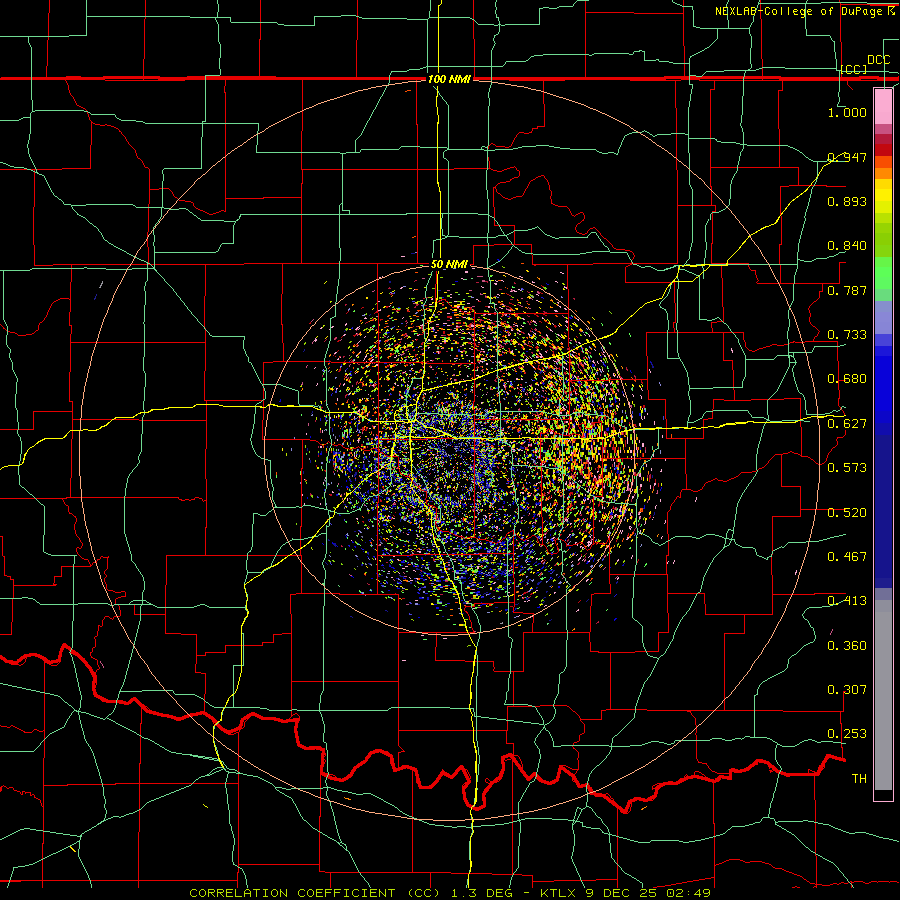Click the orange segment of the color bar
The width and height of the screenshot is (900, 900).
tap(883, 167)
